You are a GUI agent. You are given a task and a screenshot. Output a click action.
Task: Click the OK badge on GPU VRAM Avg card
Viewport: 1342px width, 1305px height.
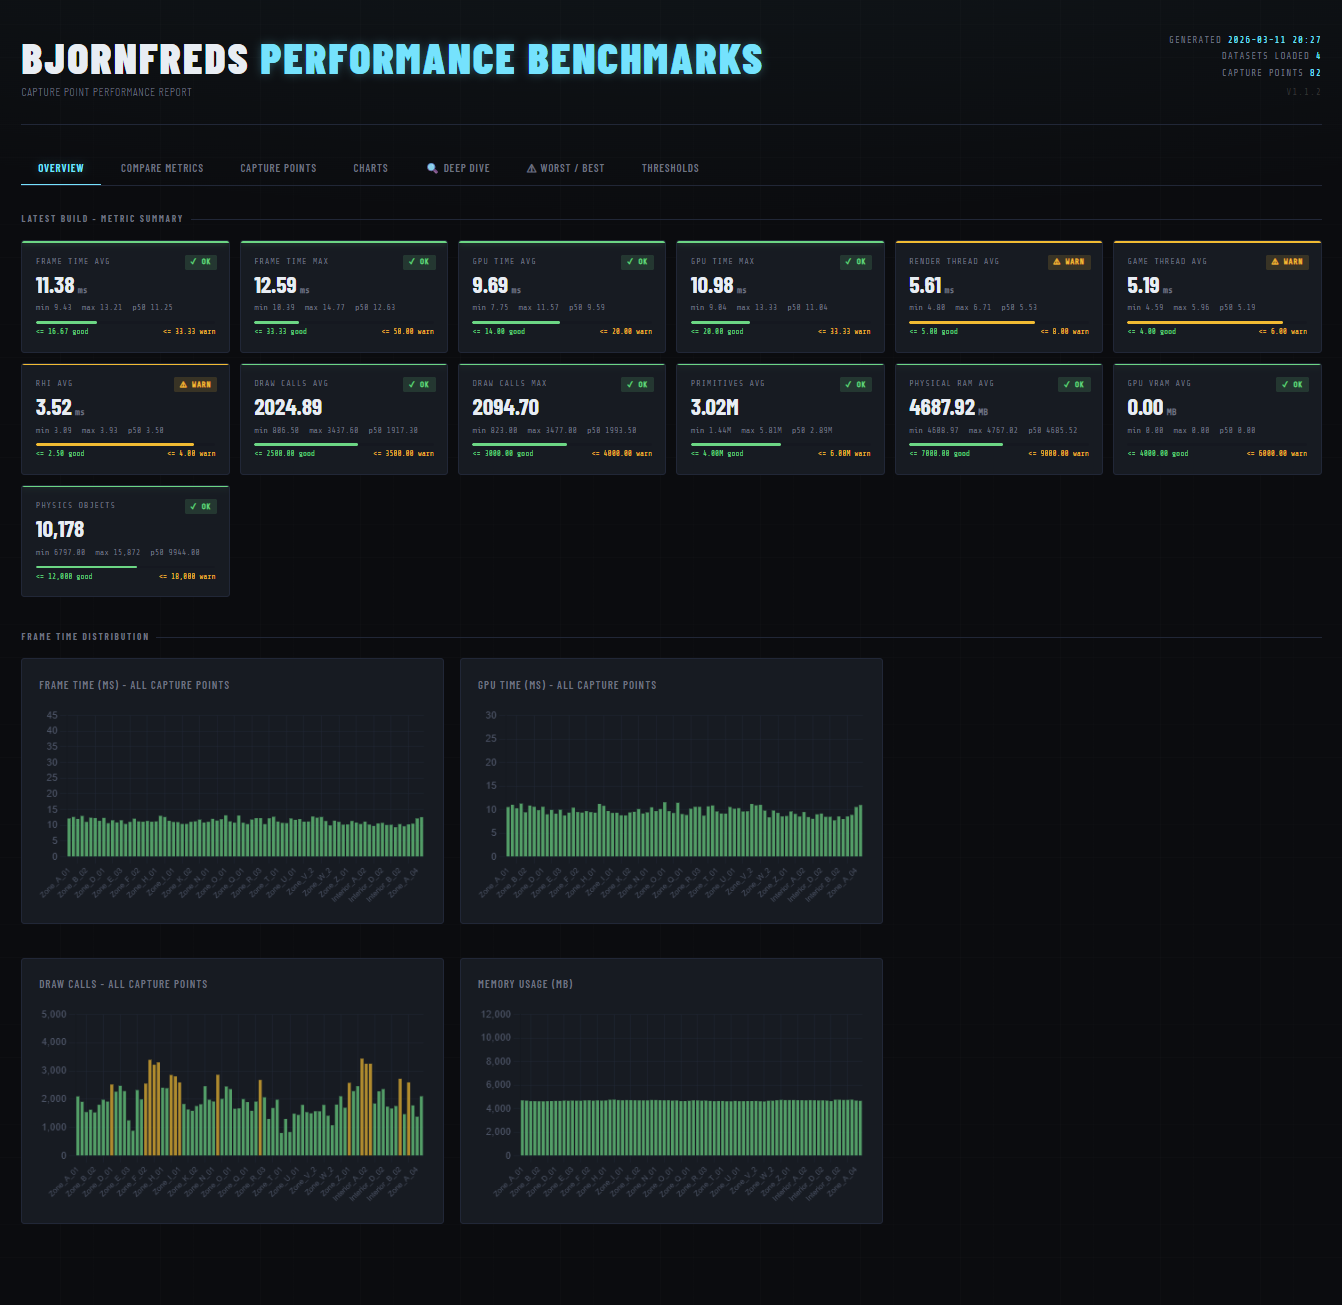point(1293,384)
